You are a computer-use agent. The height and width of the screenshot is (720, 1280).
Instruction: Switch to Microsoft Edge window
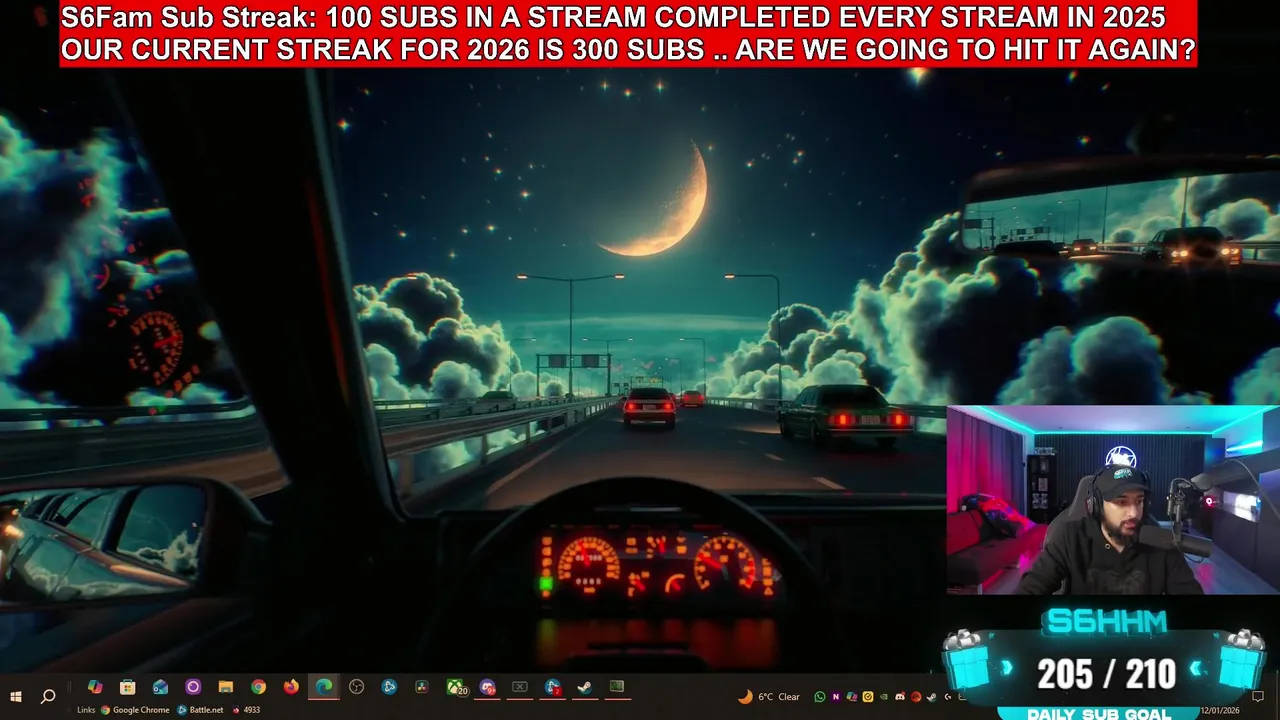324,687
